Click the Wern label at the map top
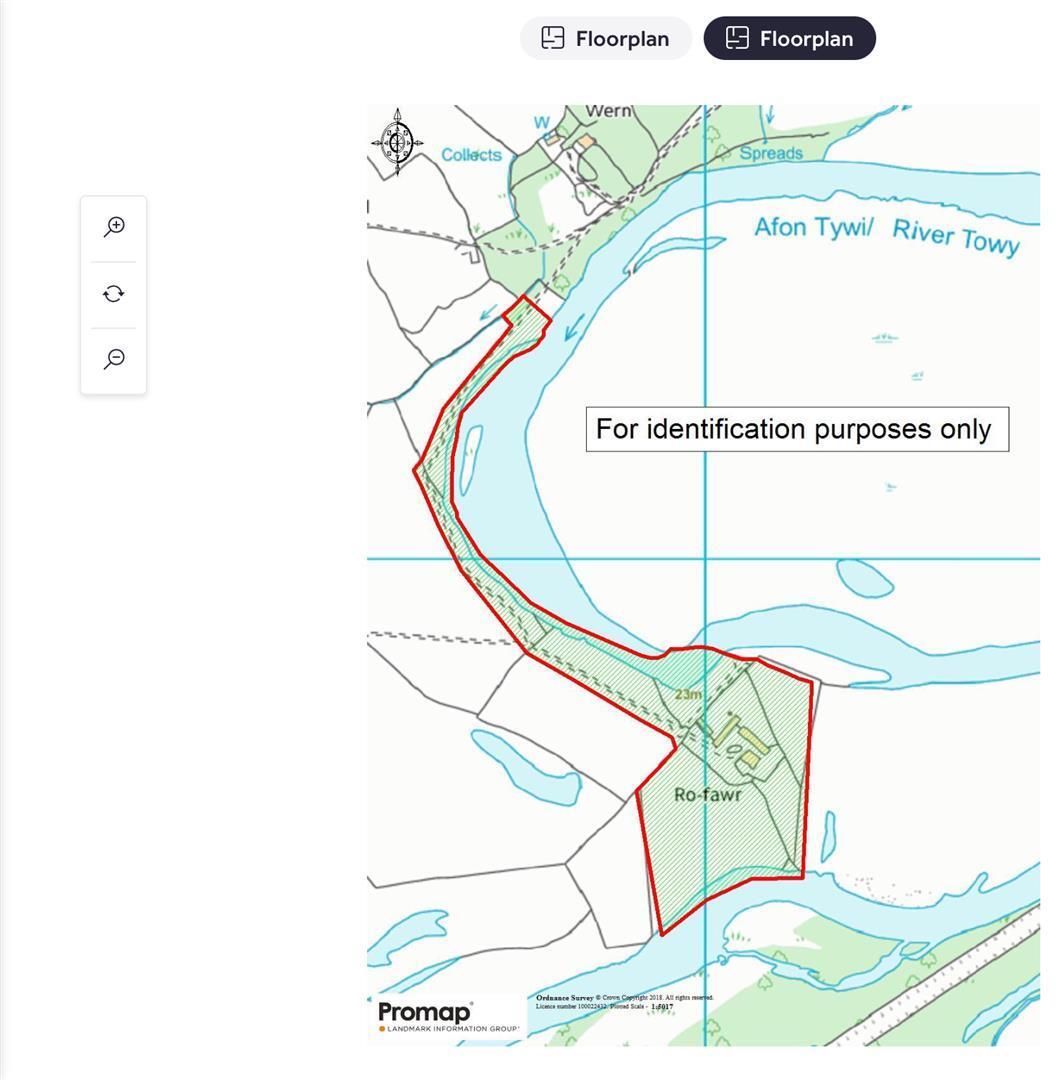The image size is (1056, 1080). coord(608,111)
